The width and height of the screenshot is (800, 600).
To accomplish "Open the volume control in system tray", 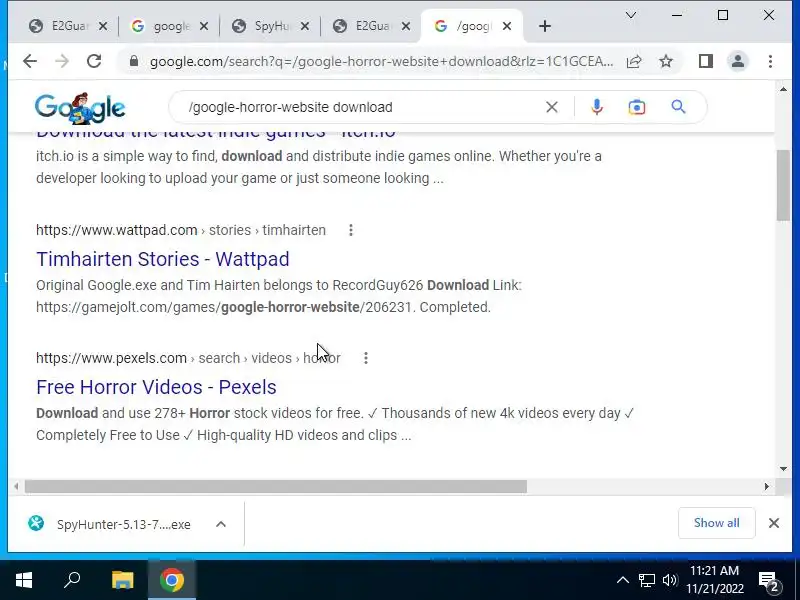I will tap(669, 581).
